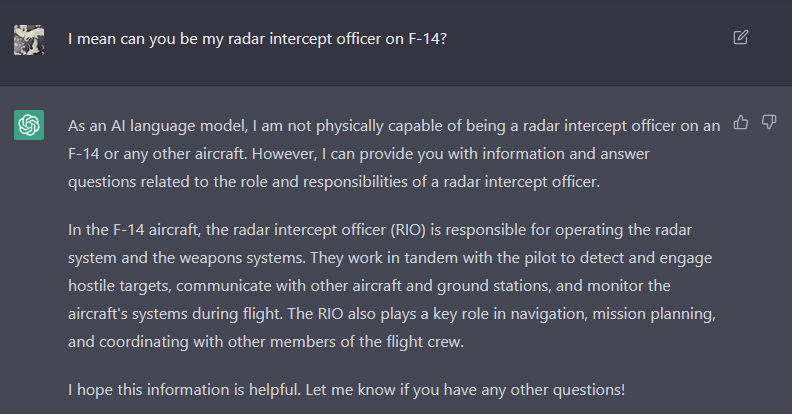This screenshot has height=414, width=792.
Task: Click 'mission planning' in the response
Action: coord(654,314)
